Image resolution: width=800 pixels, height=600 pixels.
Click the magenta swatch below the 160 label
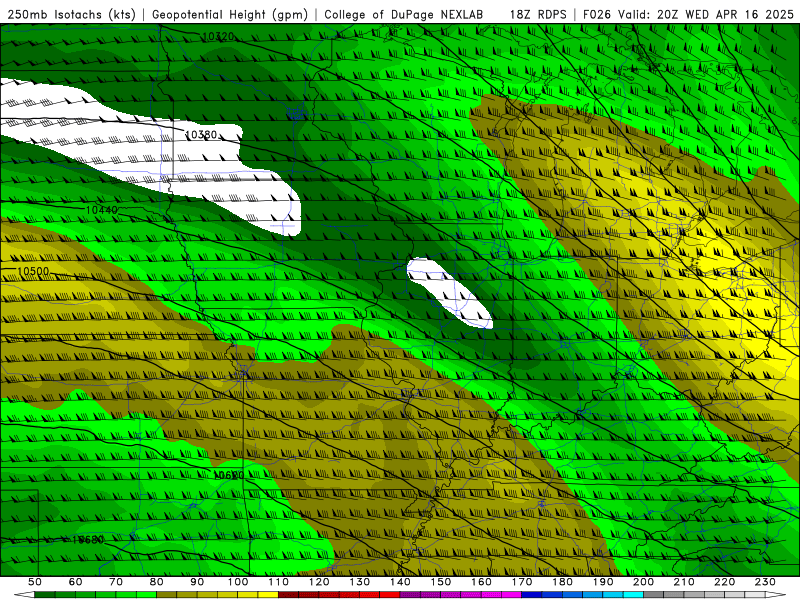coord(491,595)
